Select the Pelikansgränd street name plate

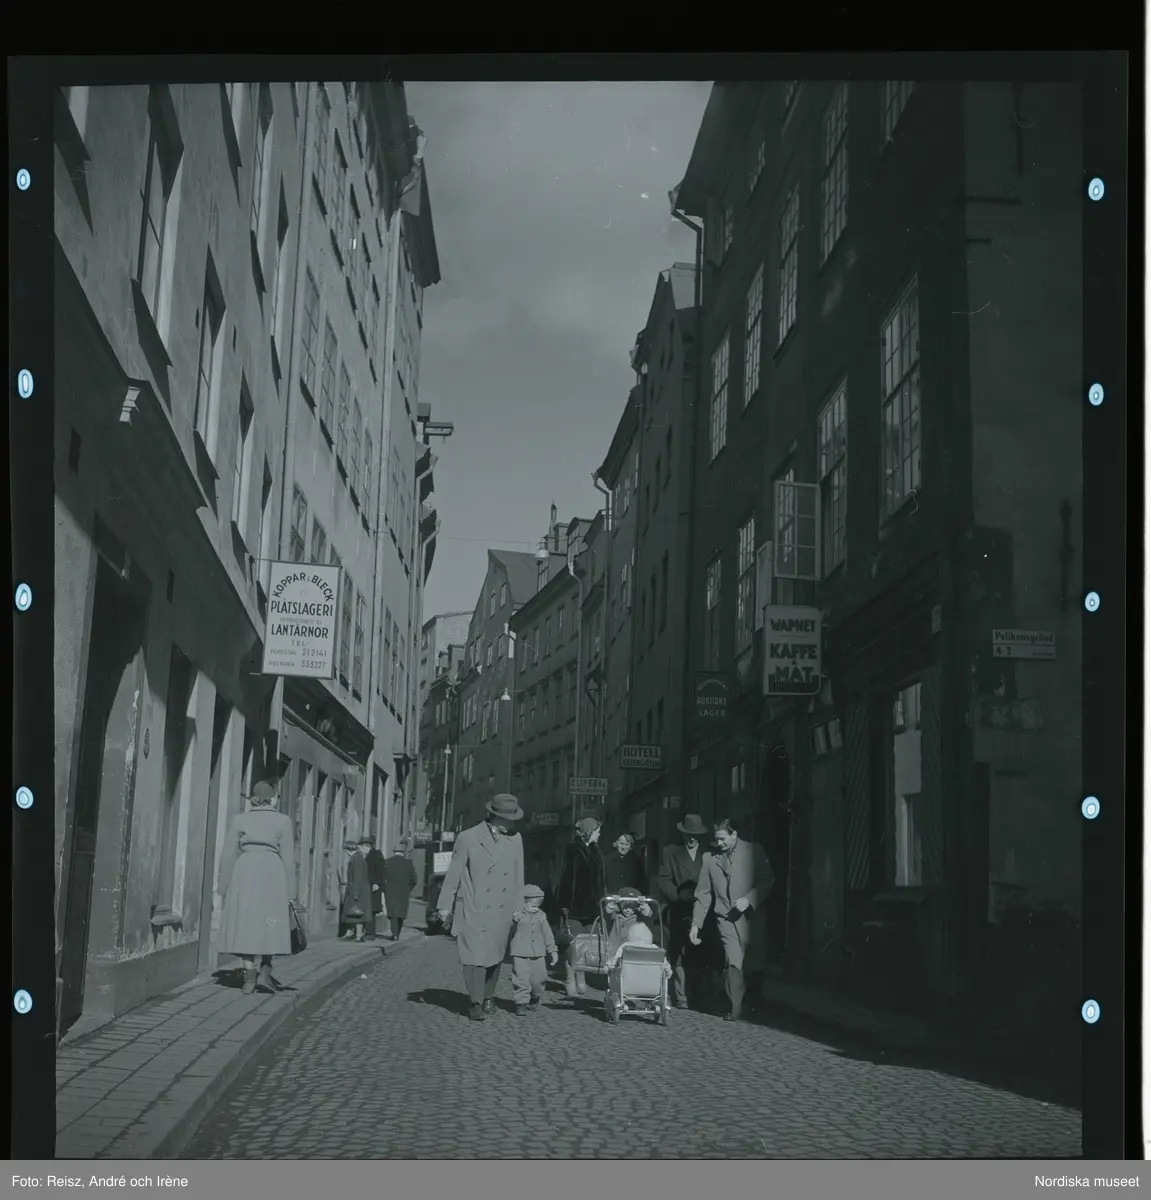pyautogui.click(x=1023, y=642)
